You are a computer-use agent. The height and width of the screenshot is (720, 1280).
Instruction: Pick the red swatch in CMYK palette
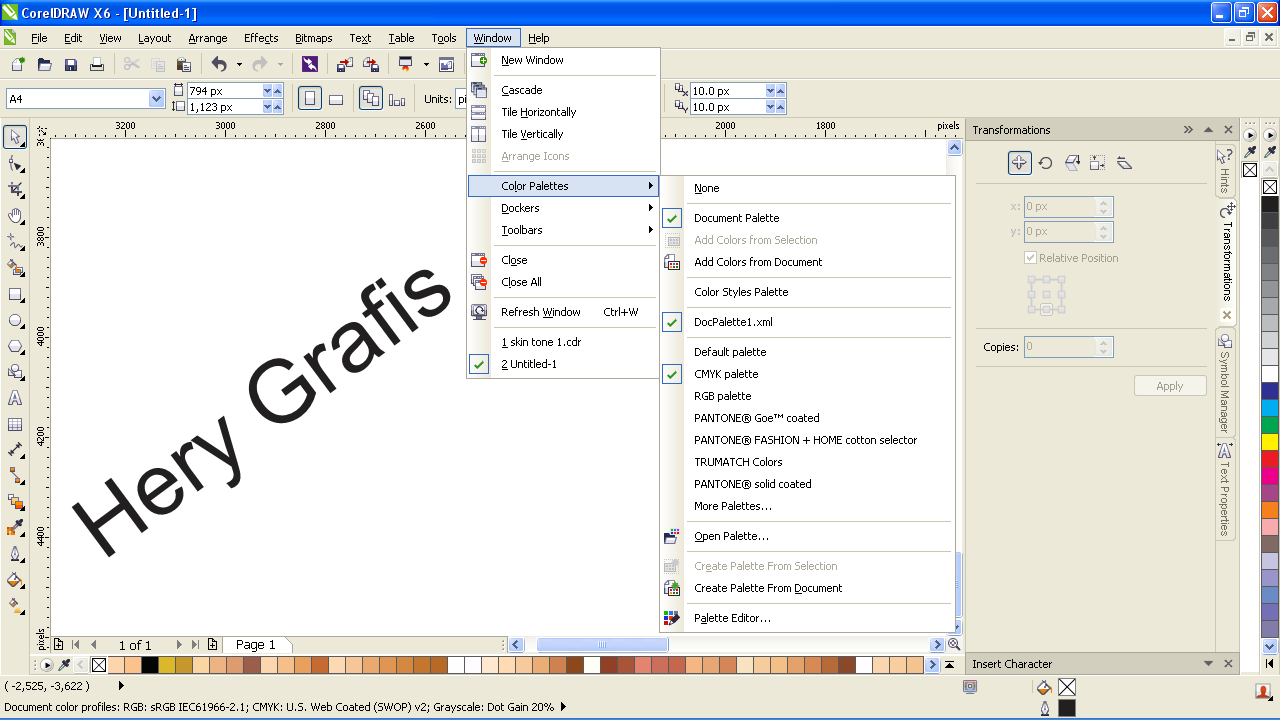coord(1270,459)
